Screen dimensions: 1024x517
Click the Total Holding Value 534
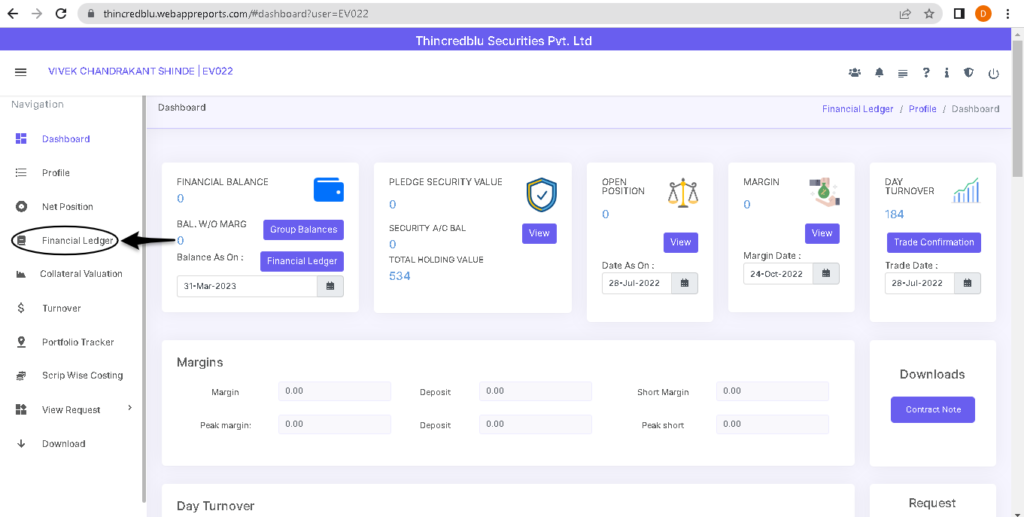pos(400,276)
